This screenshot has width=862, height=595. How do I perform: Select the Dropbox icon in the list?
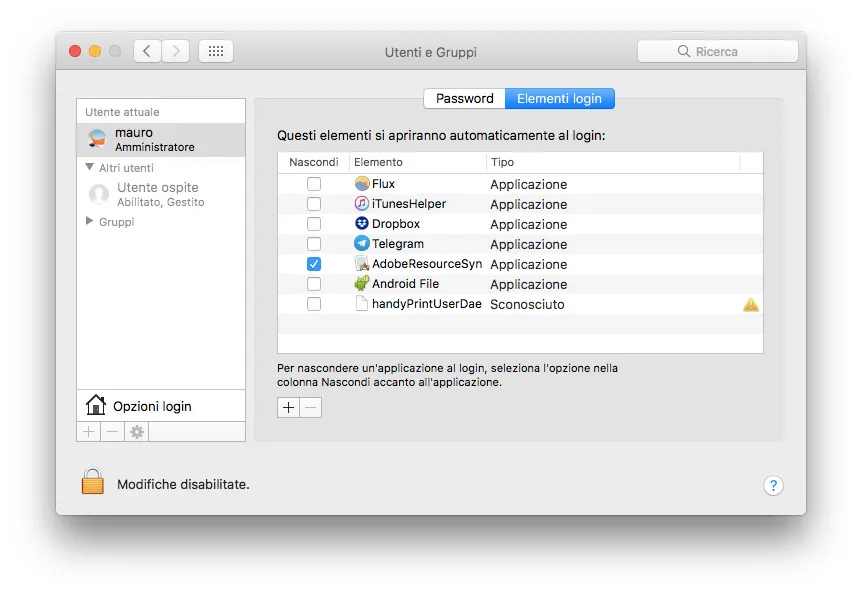tap(360, 224)
